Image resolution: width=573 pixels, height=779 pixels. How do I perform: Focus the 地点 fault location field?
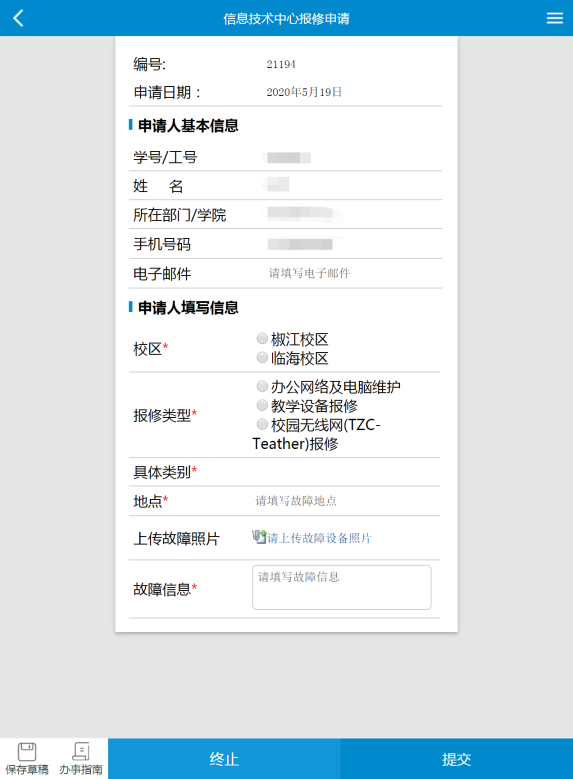click(346, 501)
